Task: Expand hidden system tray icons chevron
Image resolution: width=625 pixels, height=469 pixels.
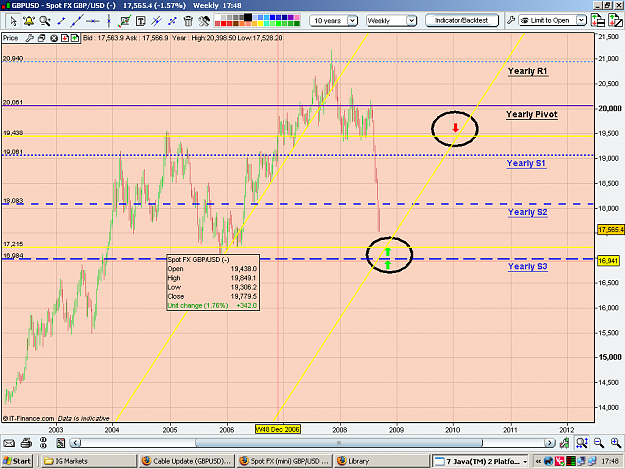Action: 538,461
